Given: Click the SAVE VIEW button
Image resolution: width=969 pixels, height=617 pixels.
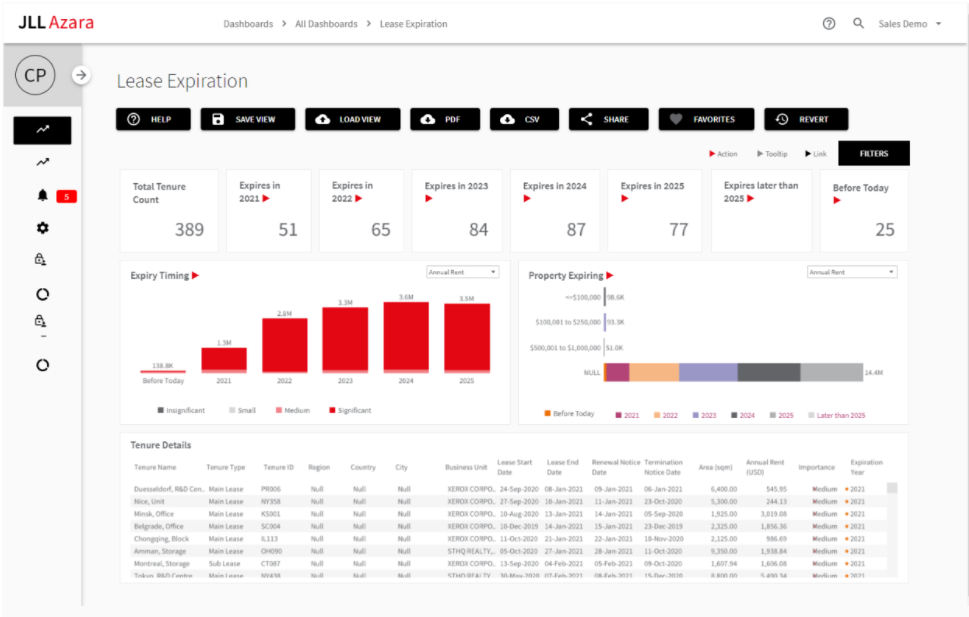Looking at the screenshot, I should point(248,119).
